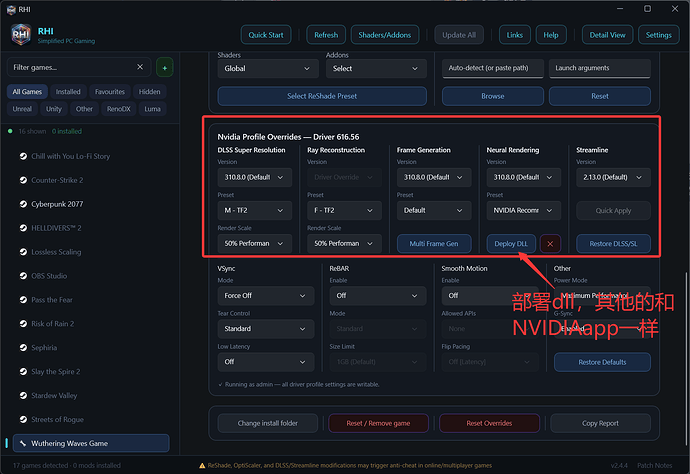690x474 pixels.
Task: Open the Addons Select dropdown
Action: pos(376,69)
